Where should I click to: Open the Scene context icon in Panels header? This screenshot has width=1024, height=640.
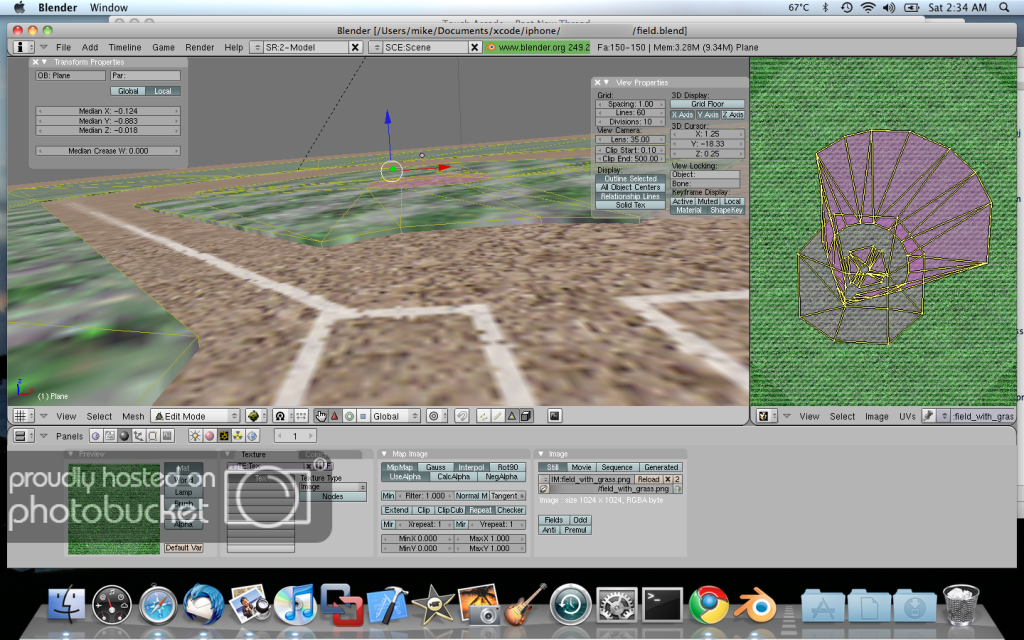[x=167, y=436]
